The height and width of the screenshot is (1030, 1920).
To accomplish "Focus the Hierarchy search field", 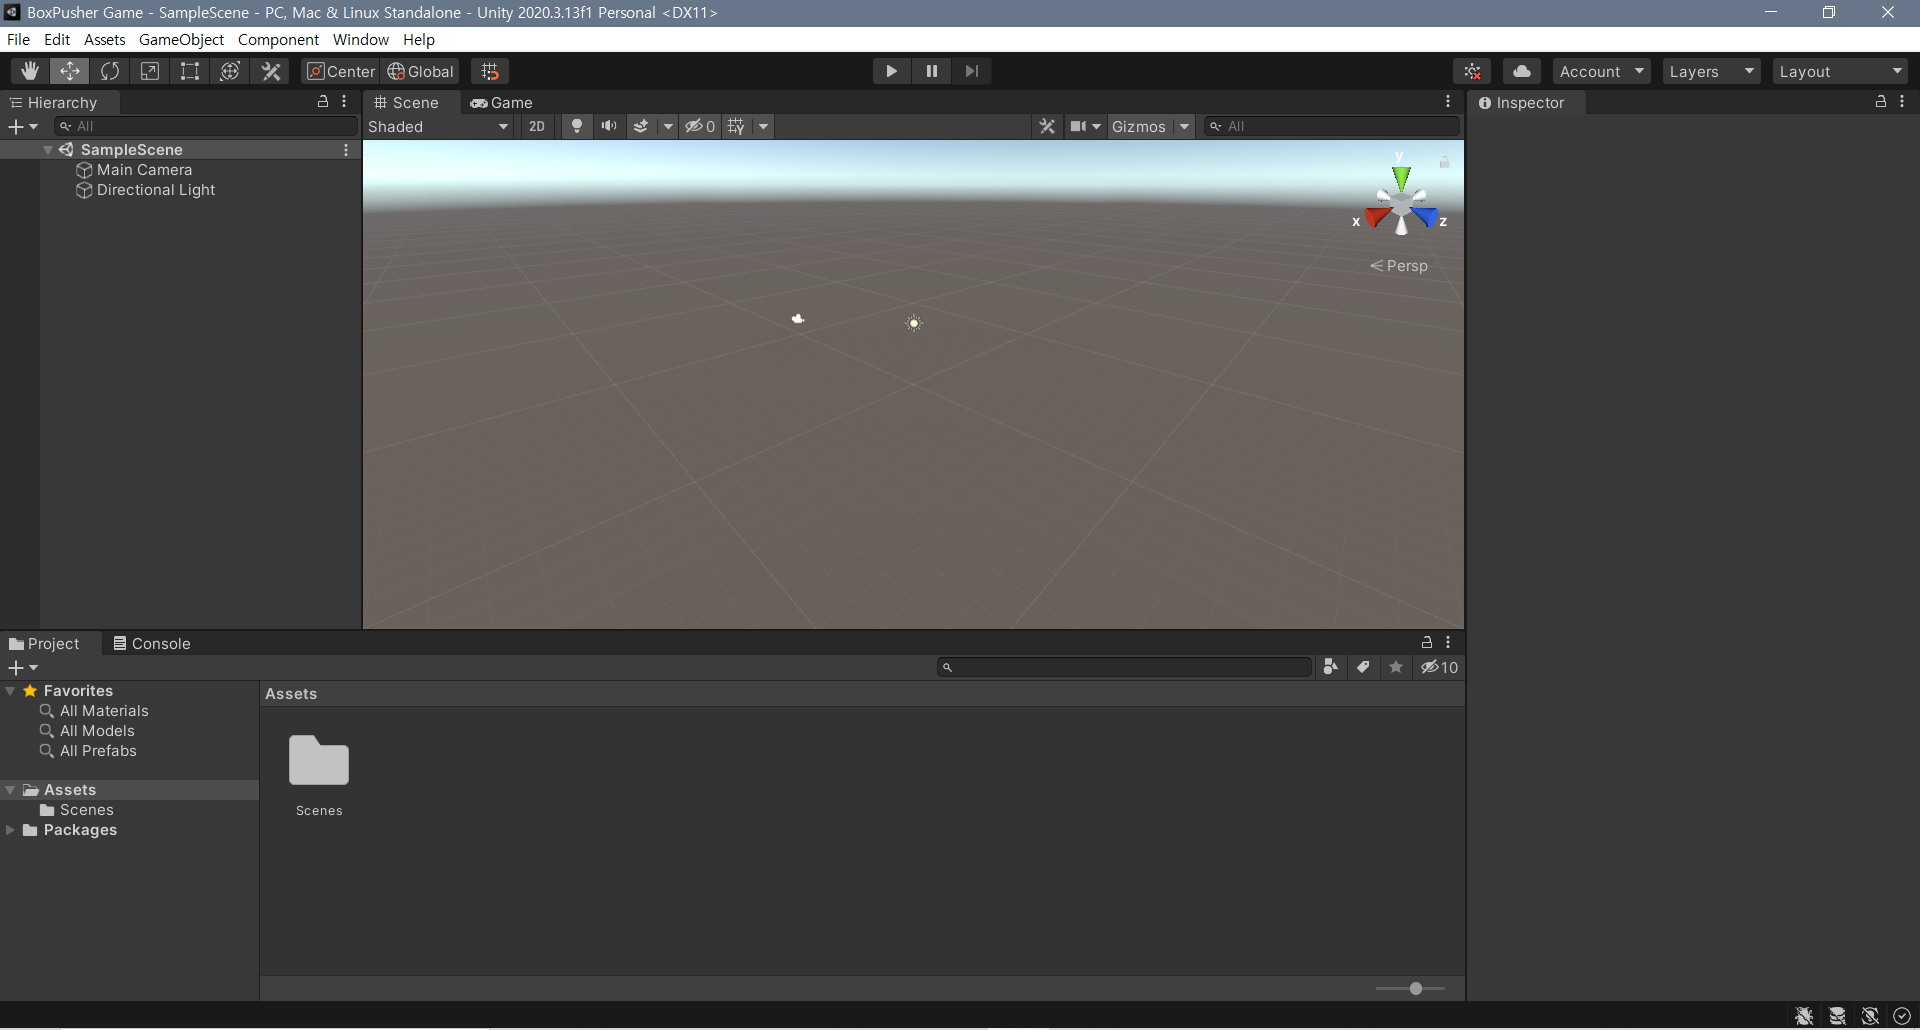I will click(206, 126).
